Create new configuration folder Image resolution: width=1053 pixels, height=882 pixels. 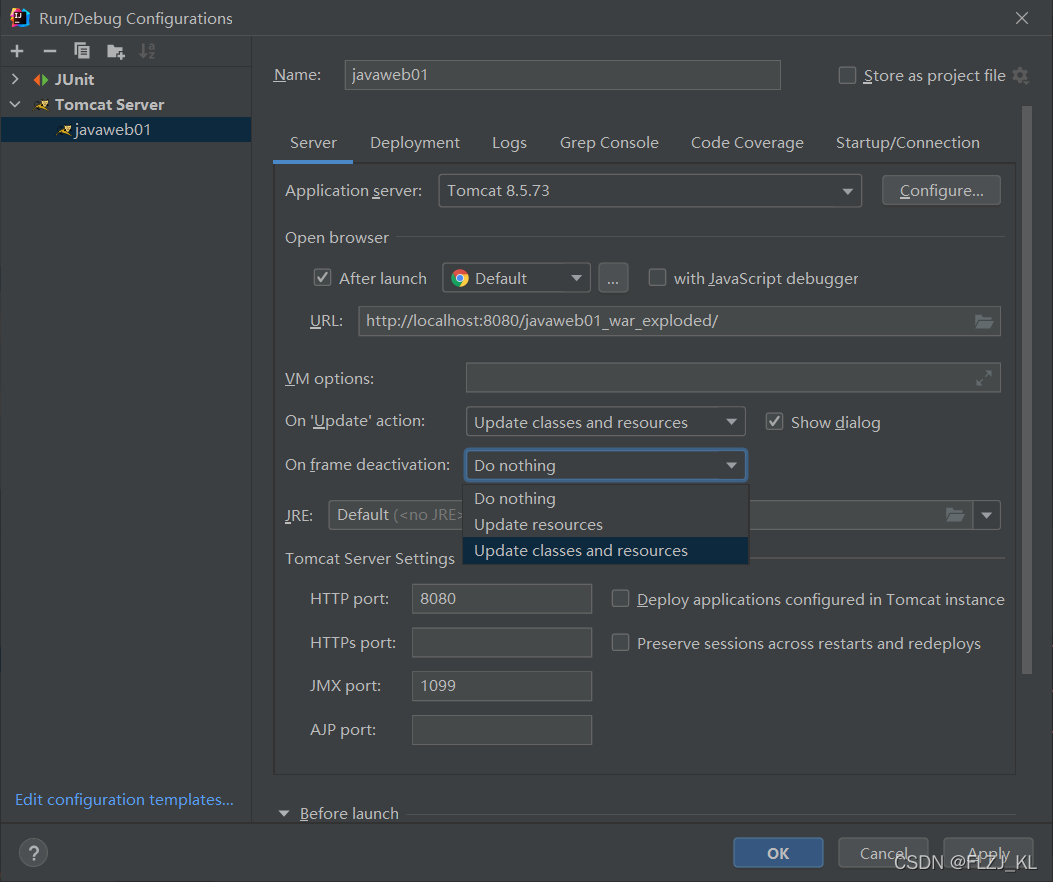[x=116, y=51]
